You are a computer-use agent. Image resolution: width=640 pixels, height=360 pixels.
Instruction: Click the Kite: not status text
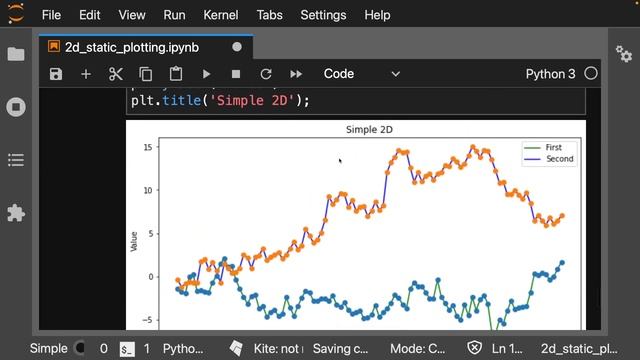click(278, 349)
